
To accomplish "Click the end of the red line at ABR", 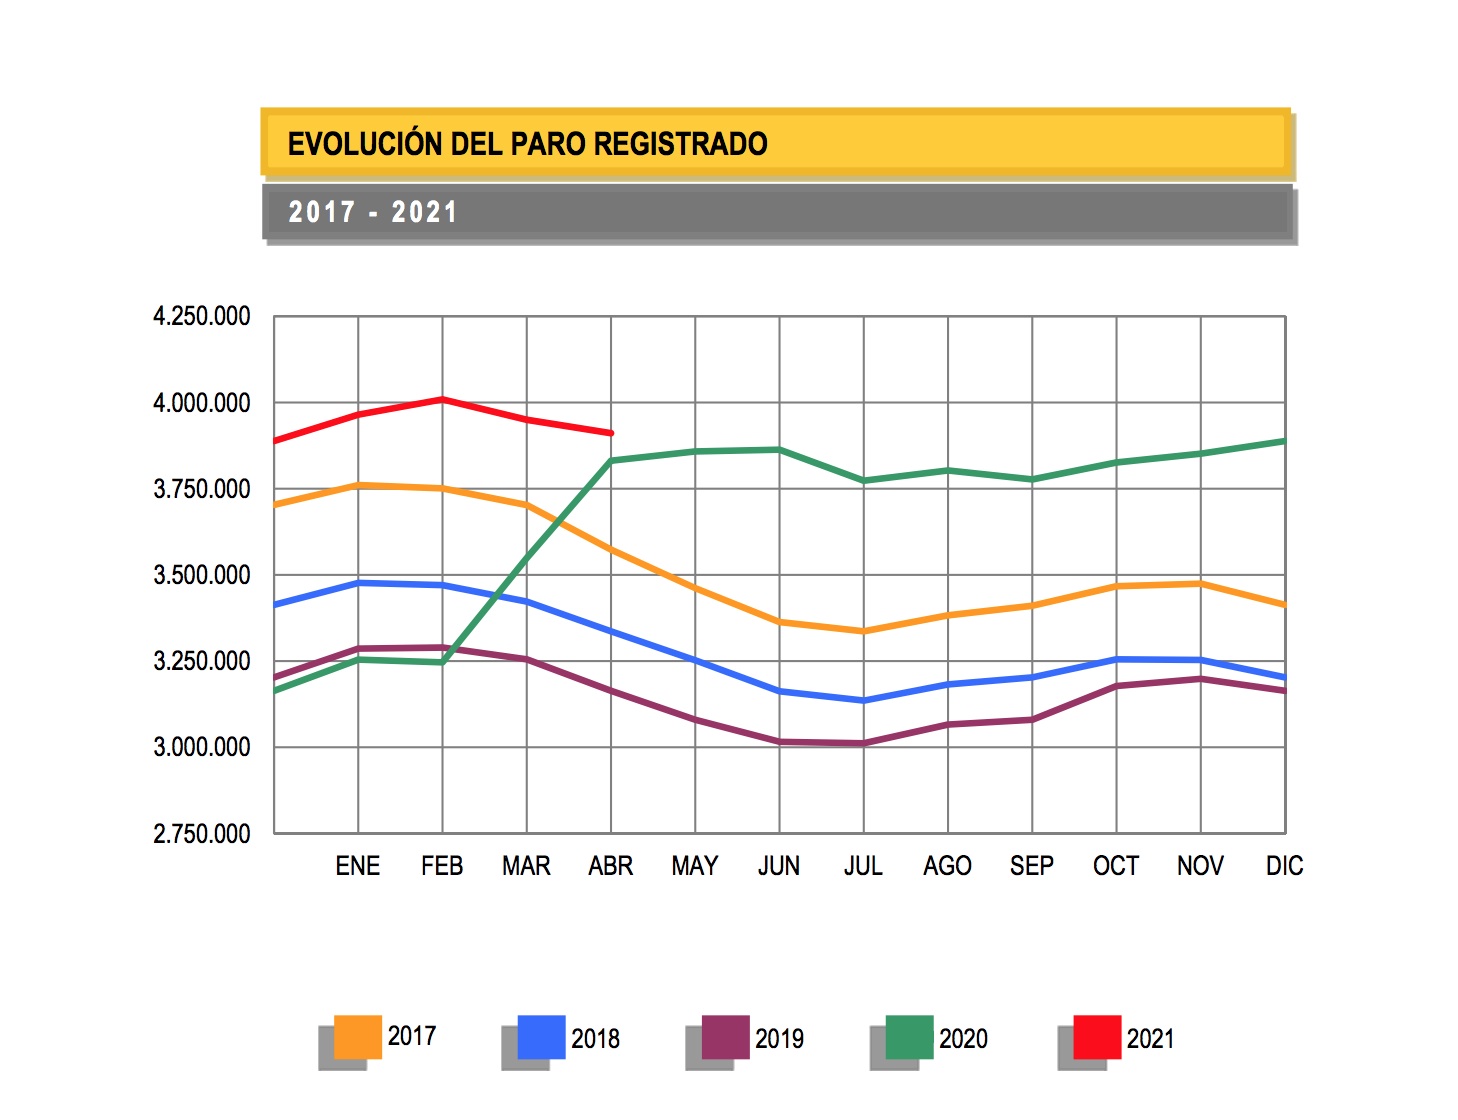I will pyautogui.click(x=610, y=433).
